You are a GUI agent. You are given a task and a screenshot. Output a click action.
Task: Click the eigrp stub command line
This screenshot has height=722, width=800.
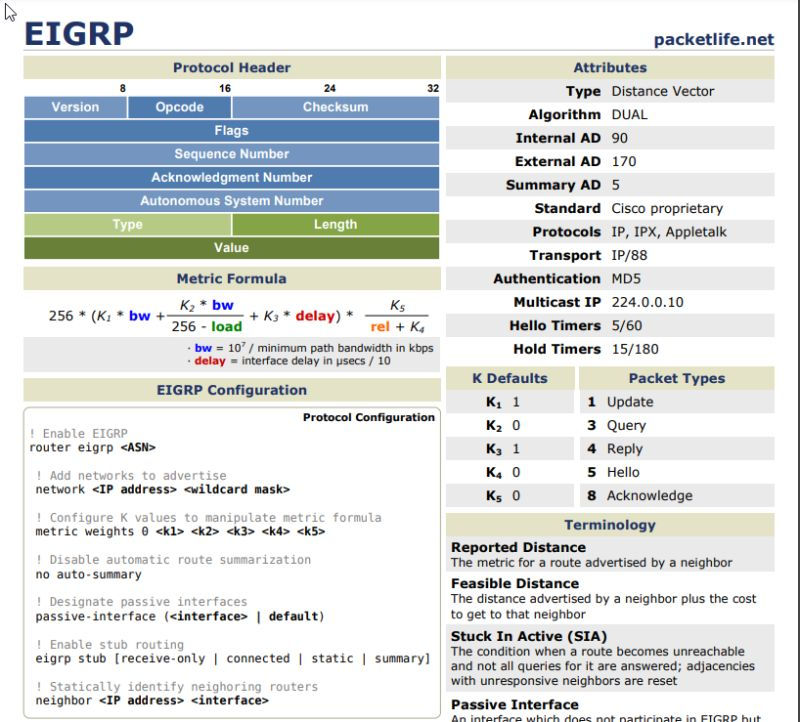233,659
